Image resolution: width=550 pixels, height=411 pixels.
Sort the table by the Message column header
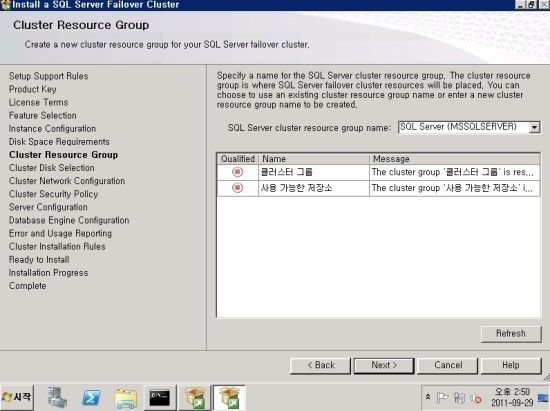click(455, 159)
